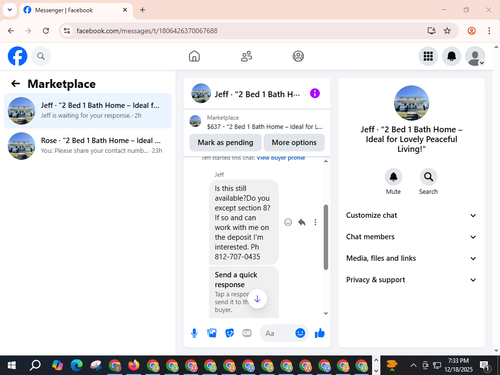Image resolution: width=500 pixels, height=375 pixels.
Task: Click the install app icon in address bar
Action: pyautogui.click(x=431, y=31)
